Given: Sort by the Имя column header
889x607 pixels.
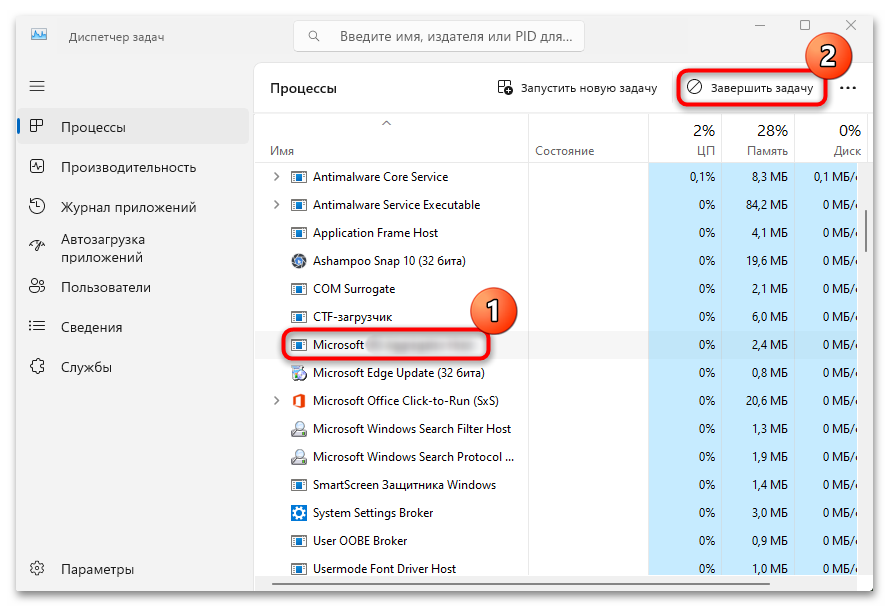Looking at the screenshot, I should pos(391,139).
